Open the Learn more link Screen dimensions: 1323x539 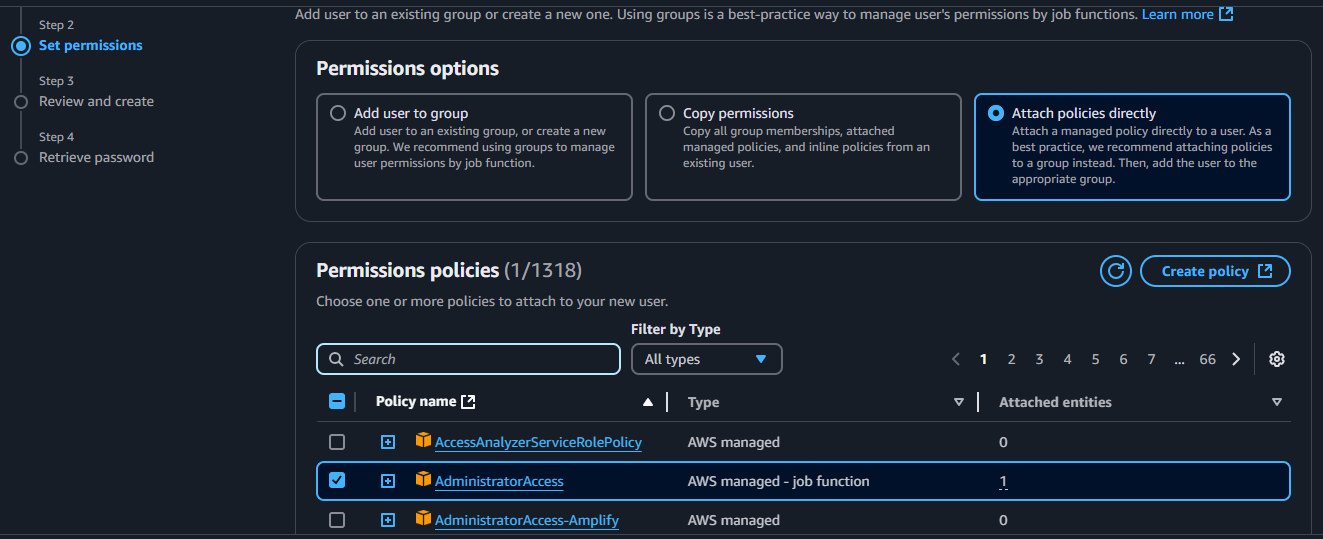[1187, 14]
